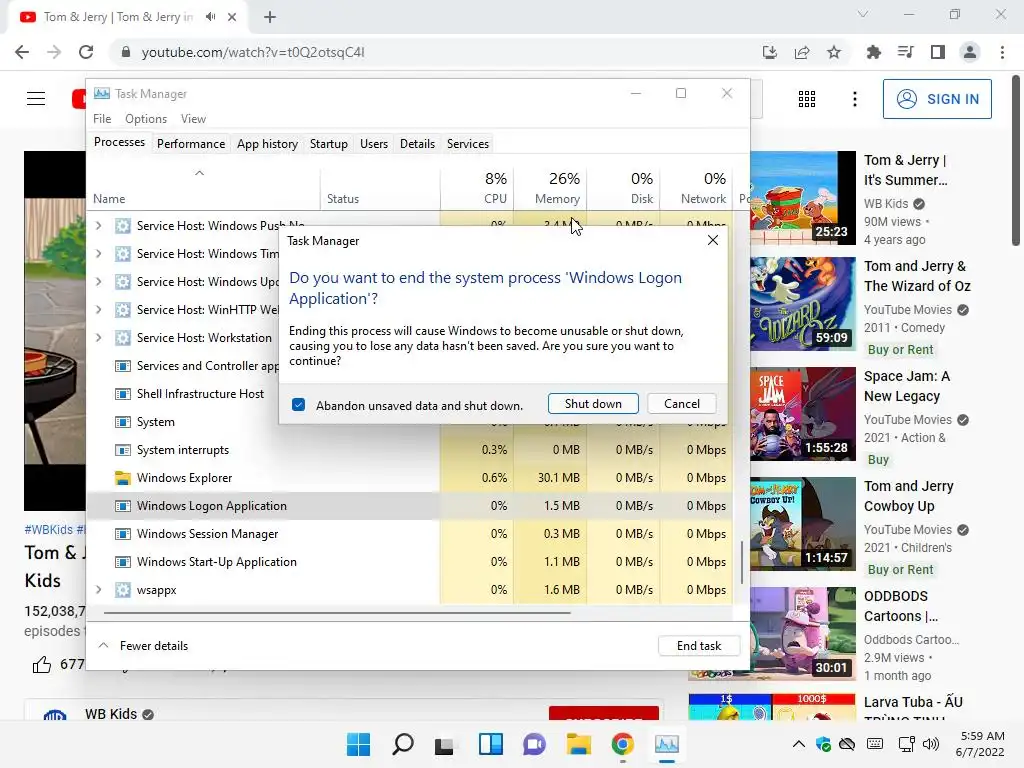Open Task Manager View menu
Screen dimensions: 1024x768
[193, 119]
